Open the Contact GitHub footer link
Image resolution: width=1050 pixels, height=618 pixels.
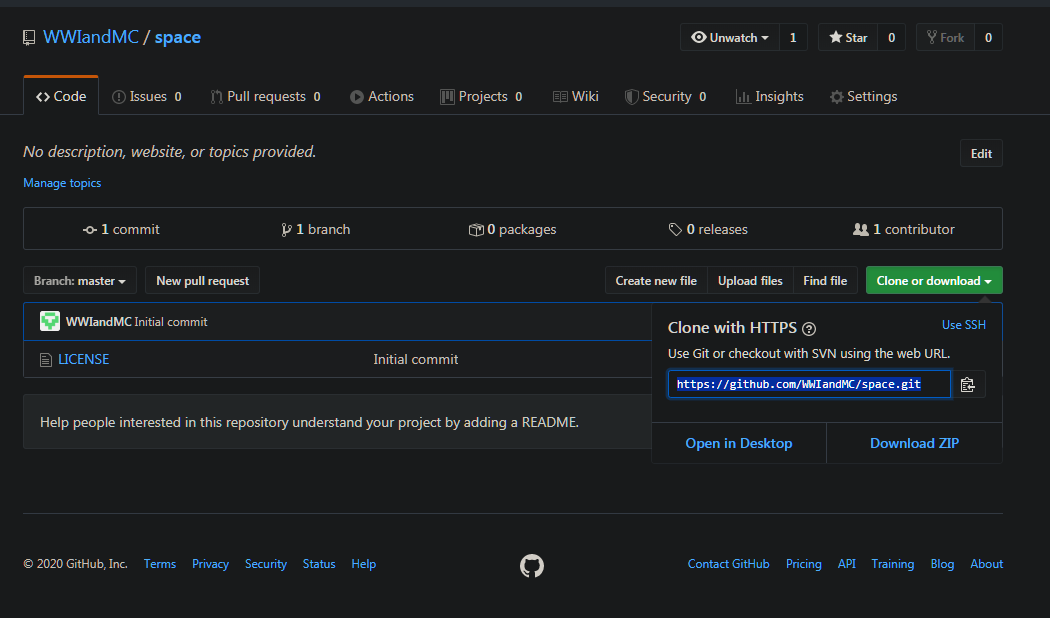(x=729, y=564)
